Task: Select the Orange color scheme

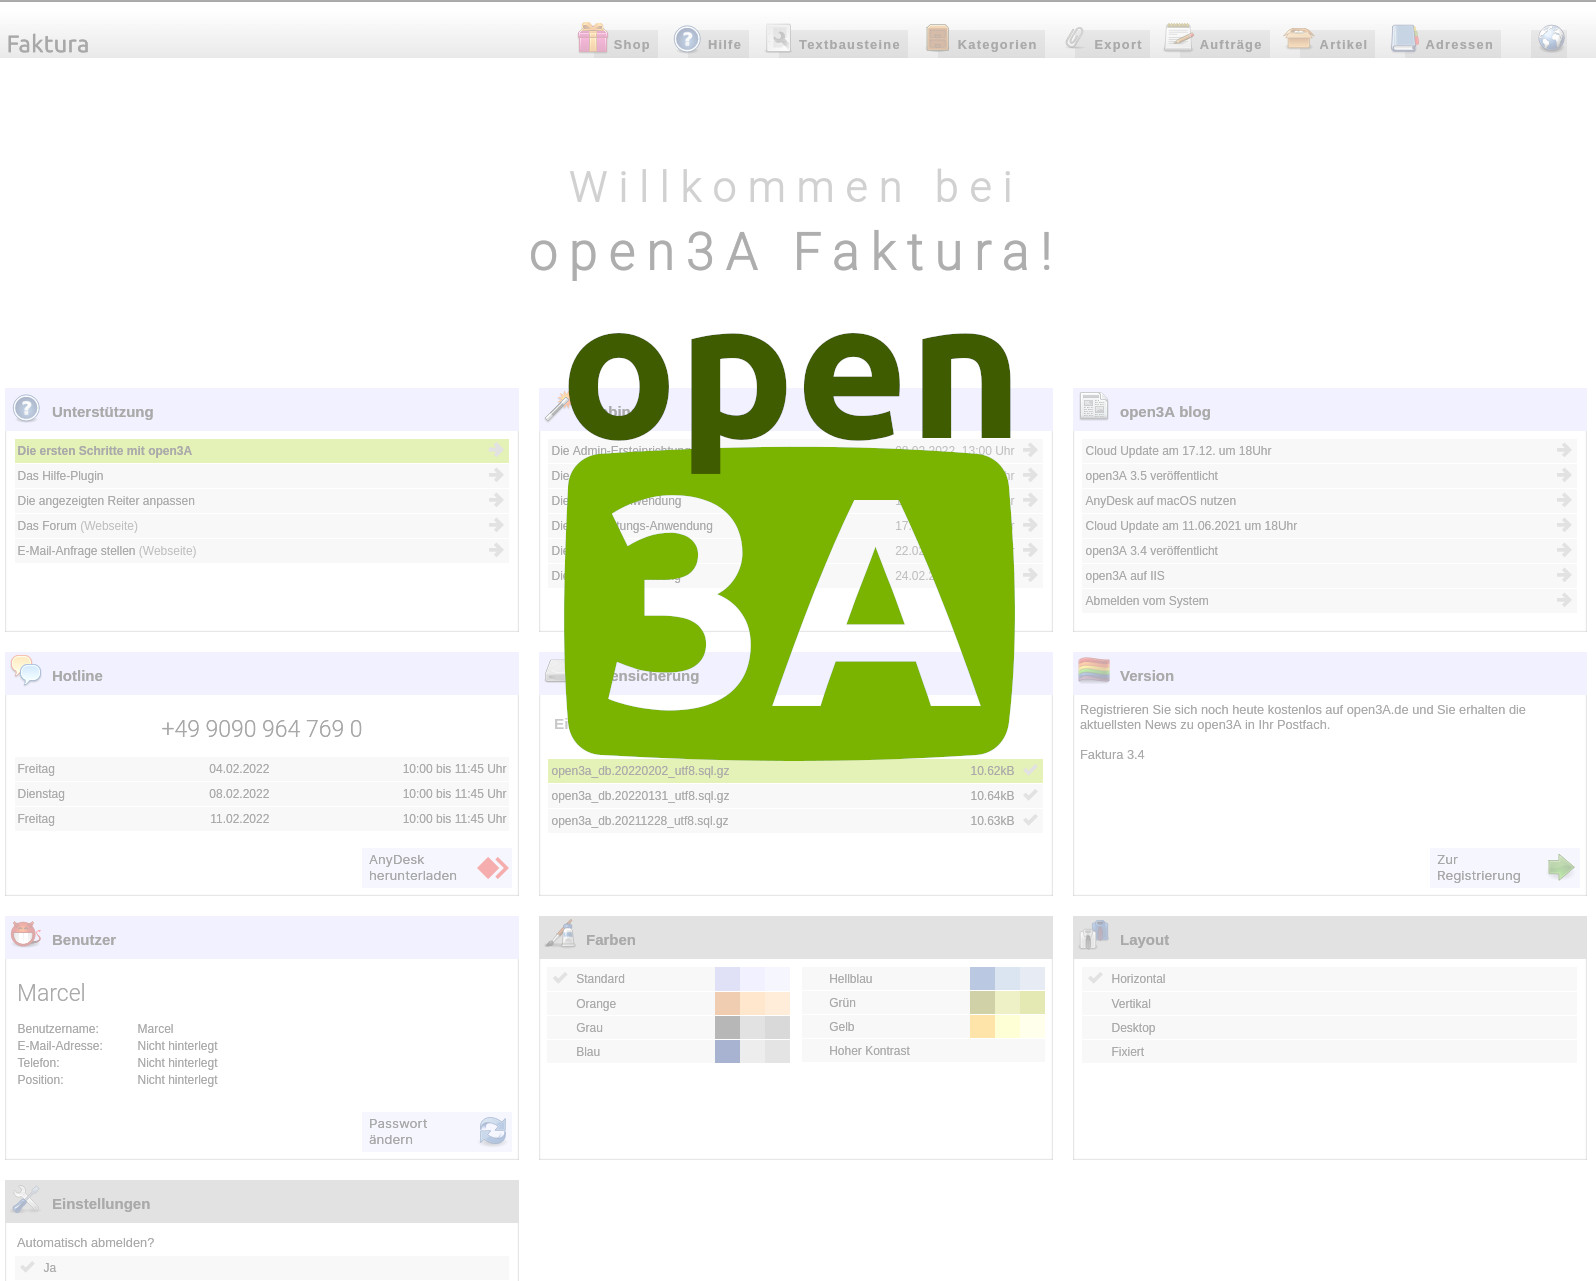Action: [x=669, y=1004]
